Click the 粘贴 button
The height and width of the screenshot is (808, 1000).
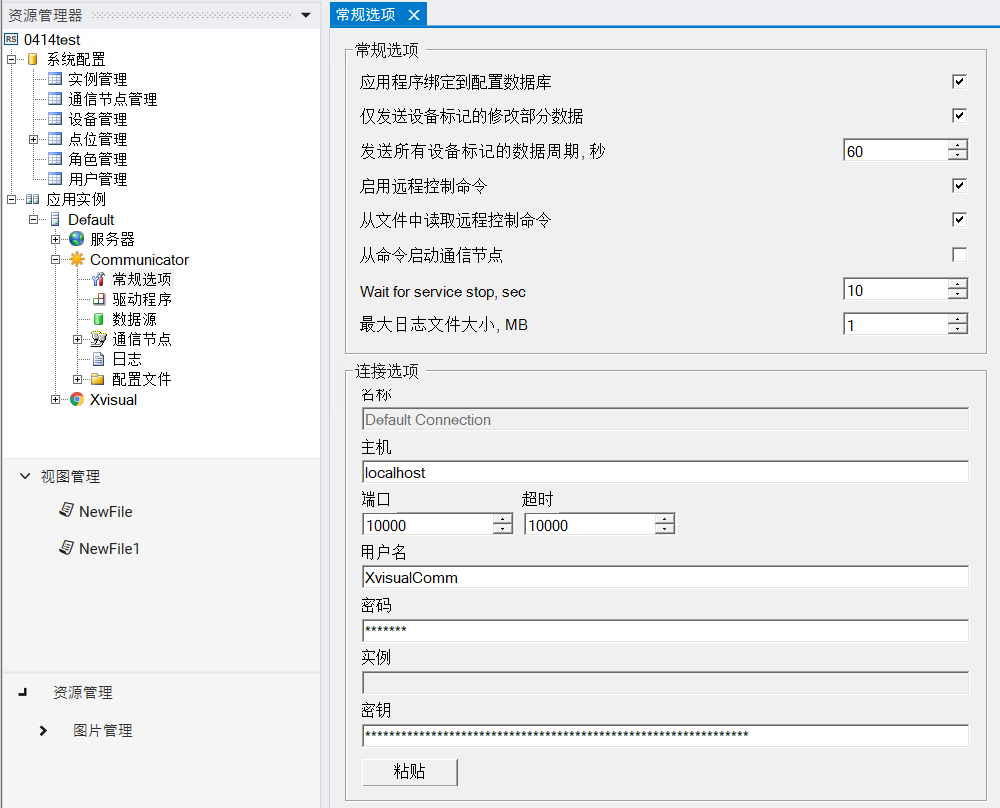click(409, 772)
